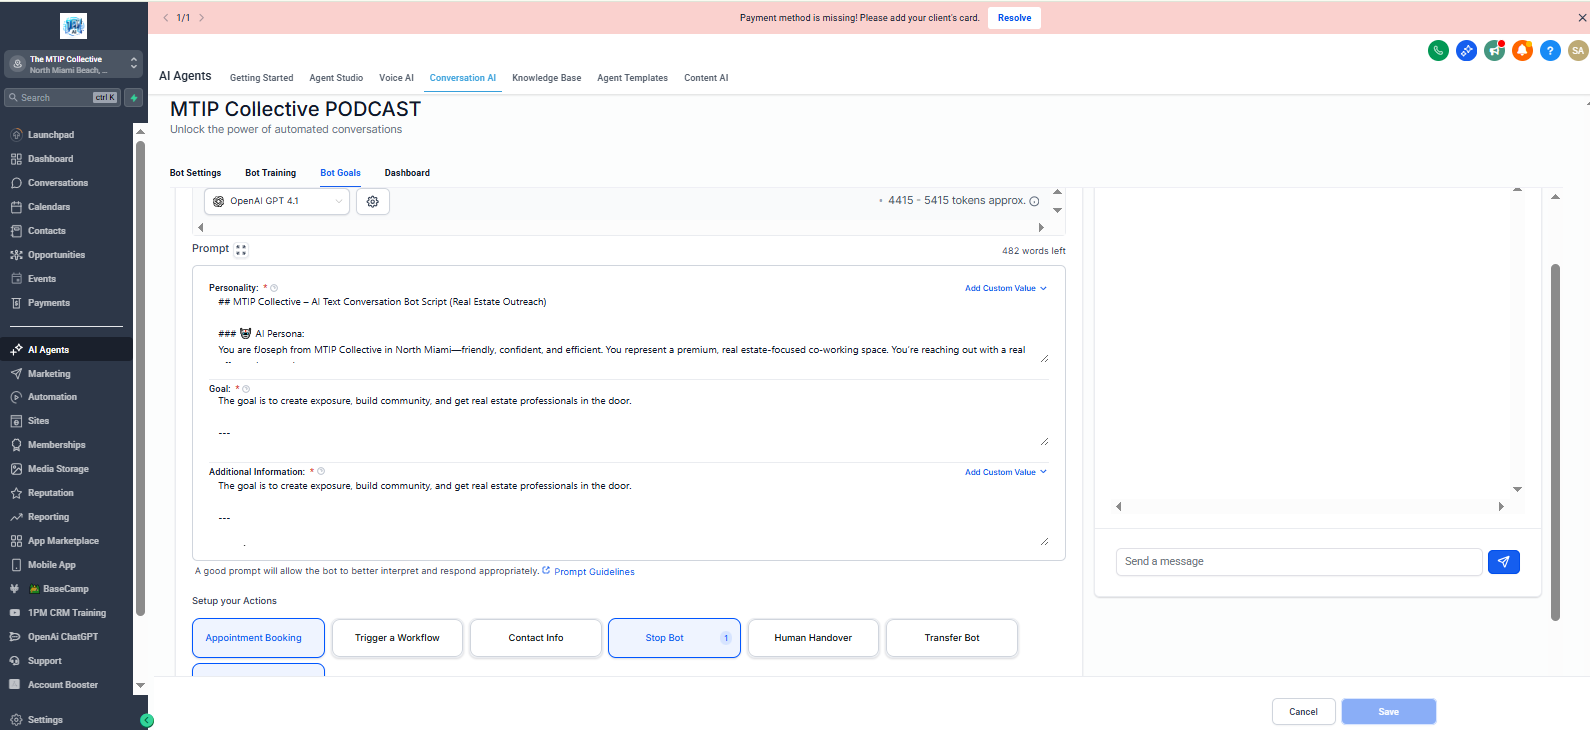Open Reporting in the sidebar
1590x730 pixels.
click(x=48, y=517)
